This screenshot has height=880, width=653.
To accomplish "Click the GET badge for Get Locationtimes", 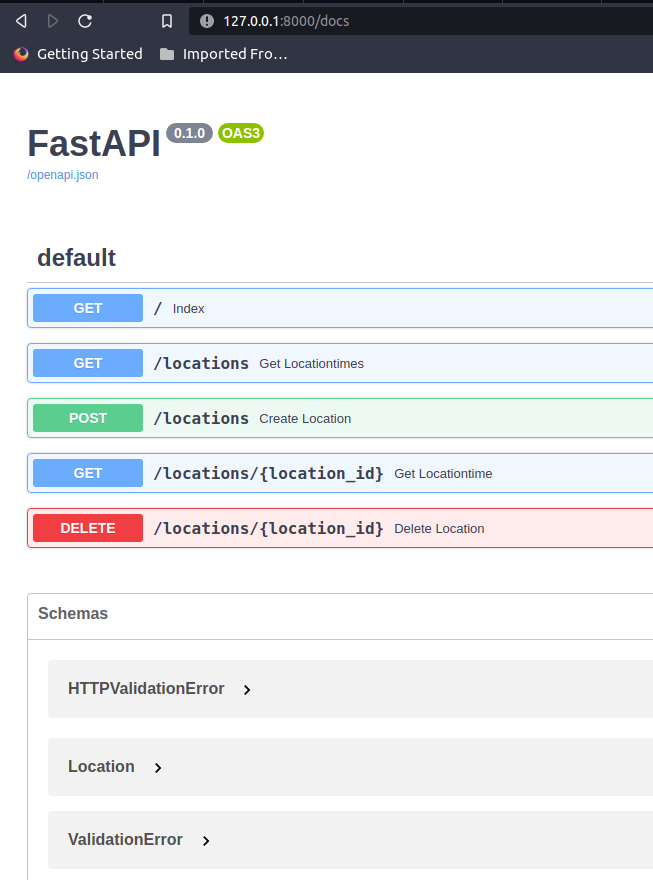I will tap(88, 363).
